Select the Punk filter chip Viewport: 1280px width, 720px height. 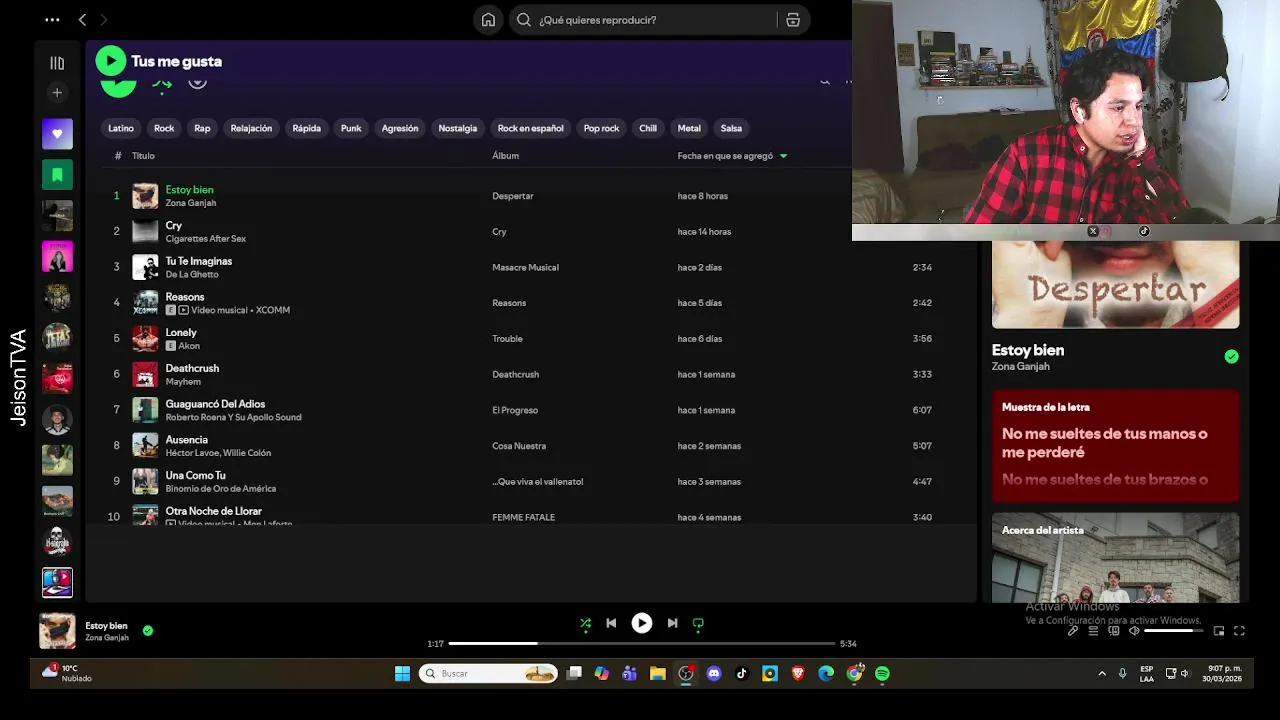point(351,128)
